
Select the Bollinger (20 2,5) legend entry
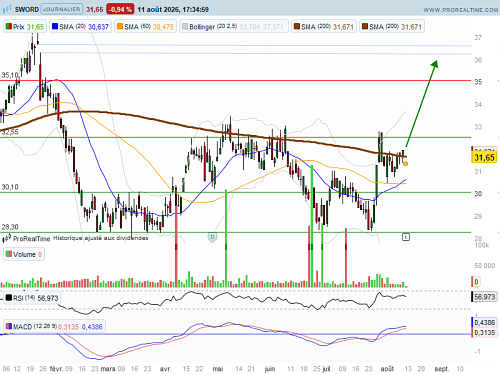tap(233, 27)
